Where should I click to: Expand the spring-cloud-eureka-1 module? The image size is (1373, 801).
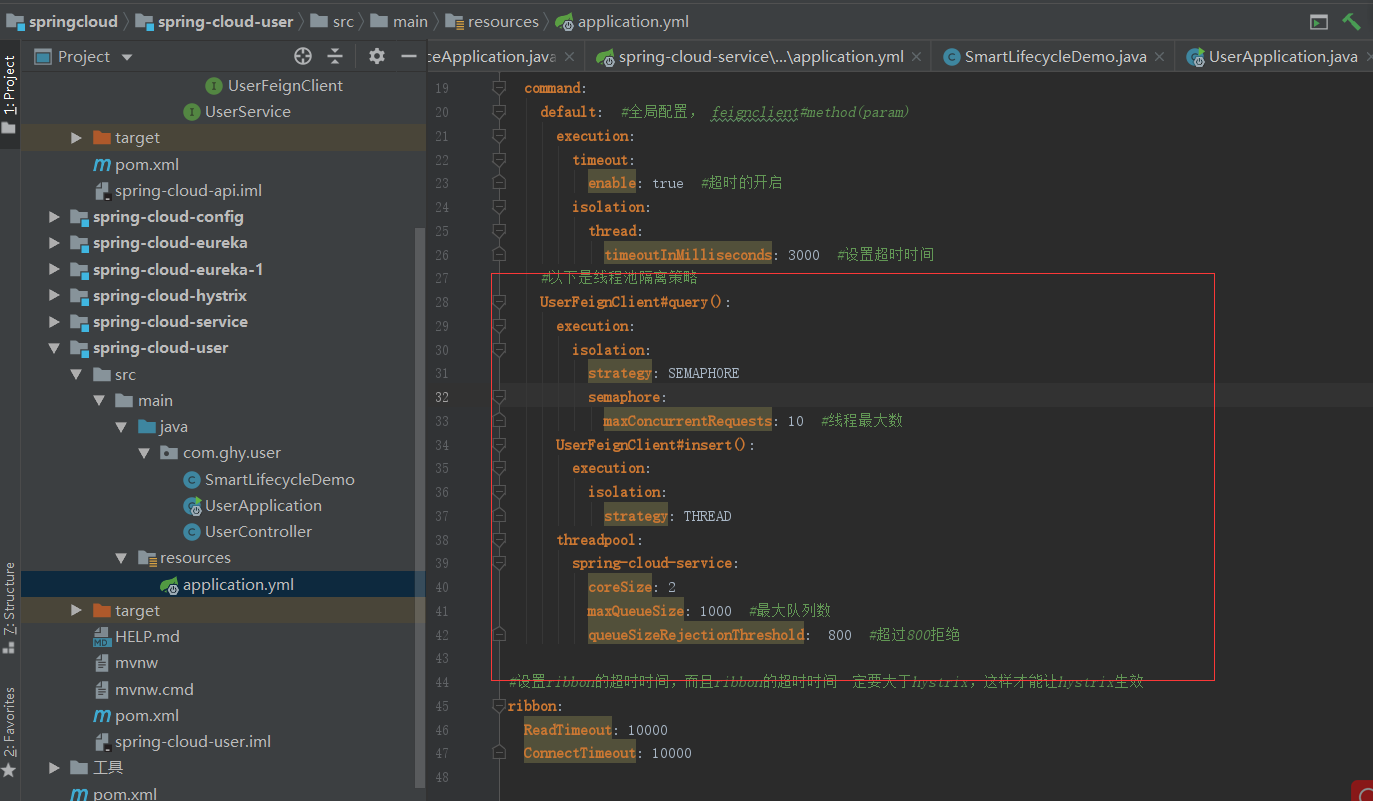click(x=55, y=270)
